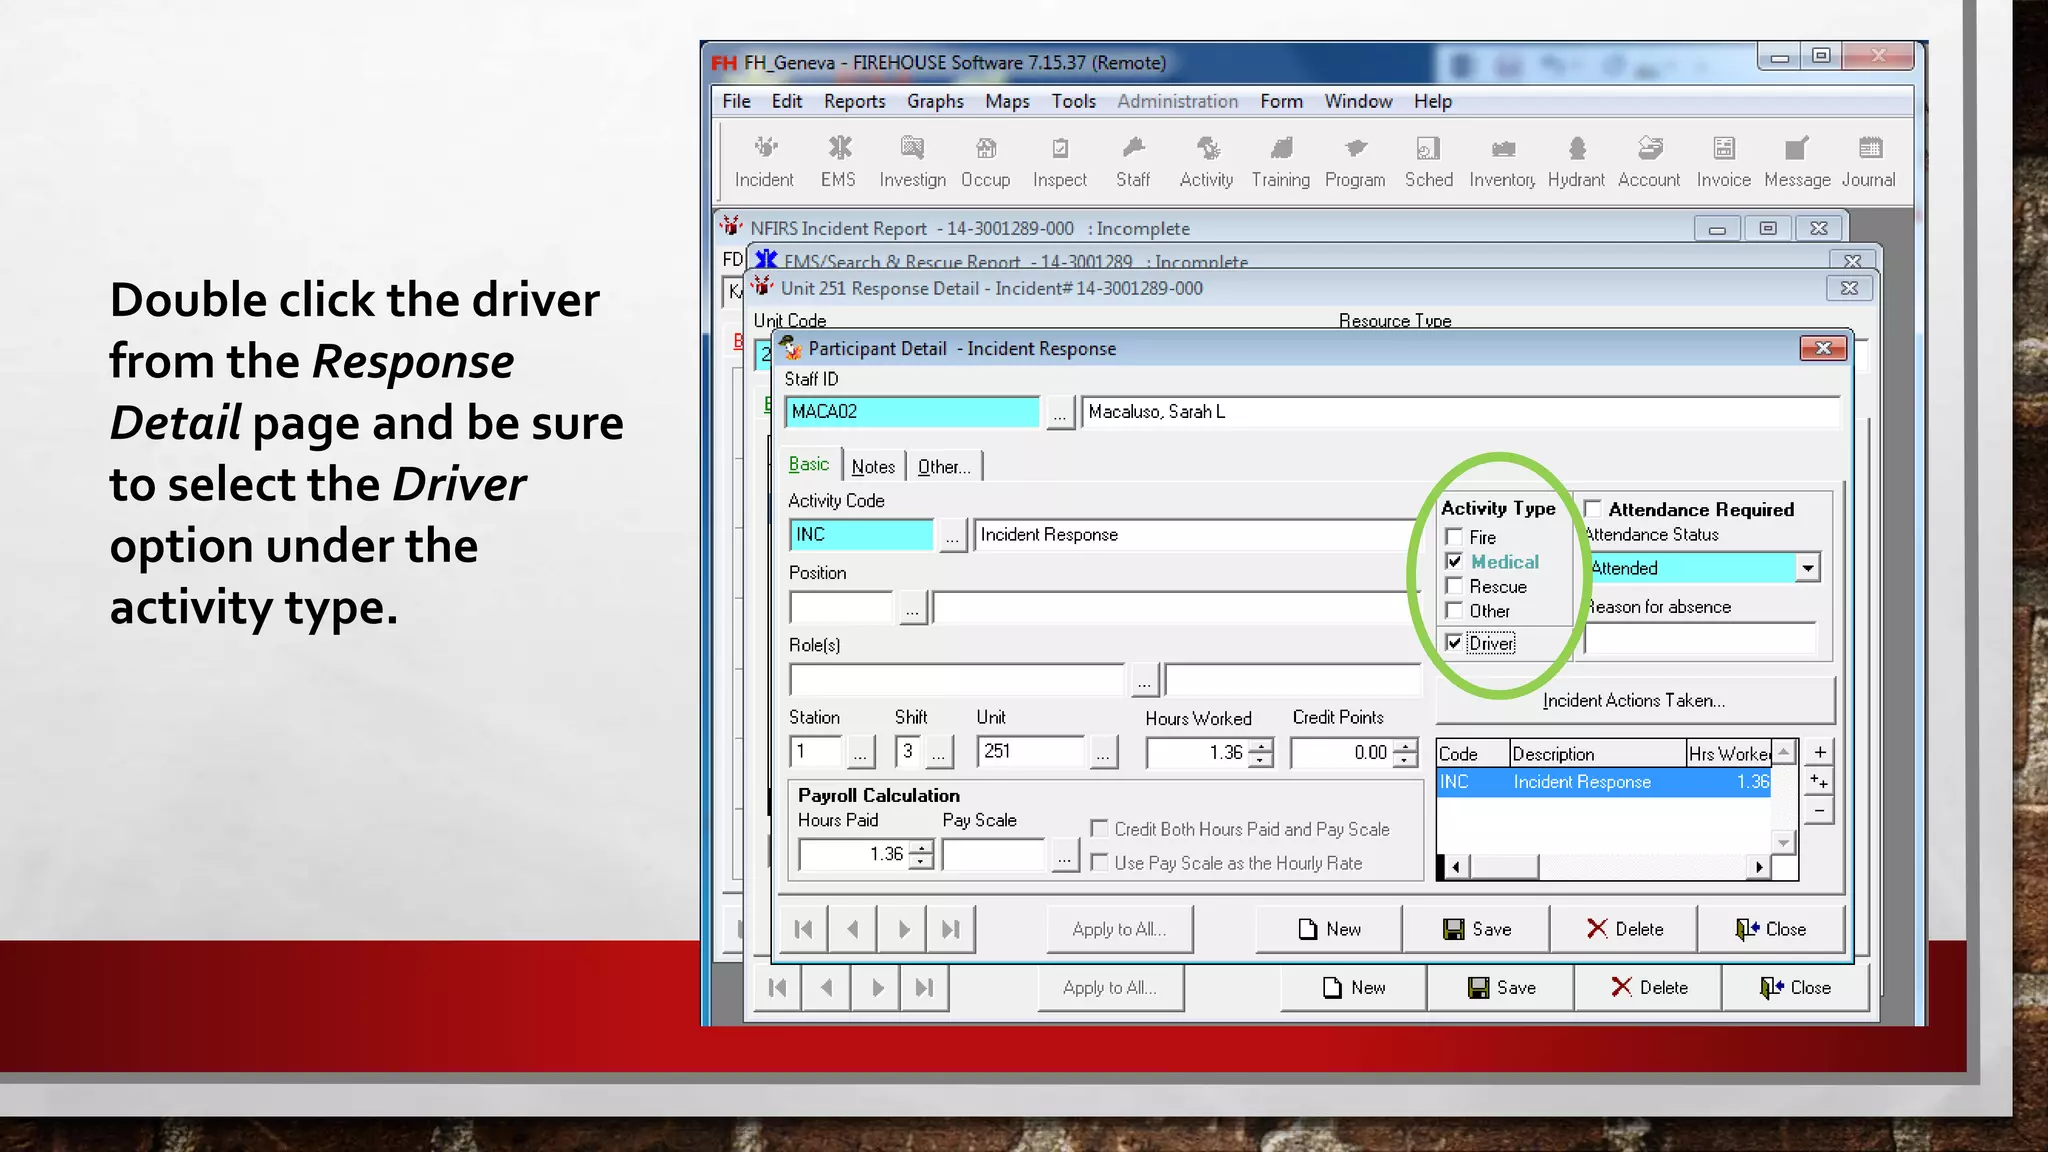This screenshot has height=1152, width=2048.
Task: Click New in Participant Detail
Action: point(1329,929)
